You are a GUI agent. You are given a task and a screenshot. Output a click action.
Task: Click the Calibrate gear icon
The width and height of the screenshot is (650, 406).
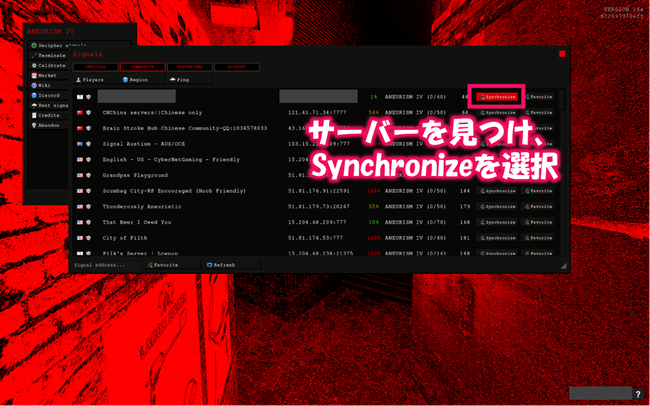34,66
